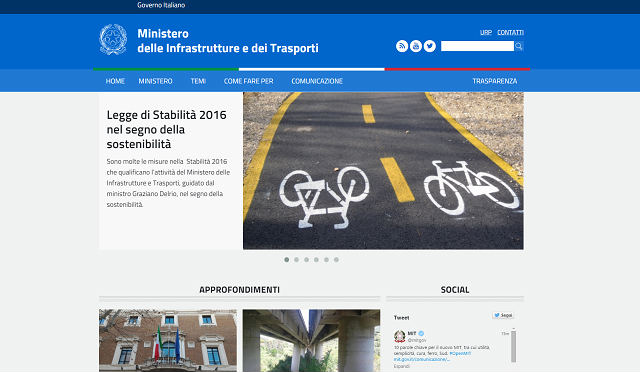Open the TEMI menu
Viewport: 640px width, 372px height.
pyautogui.click(x=198, y=81)
